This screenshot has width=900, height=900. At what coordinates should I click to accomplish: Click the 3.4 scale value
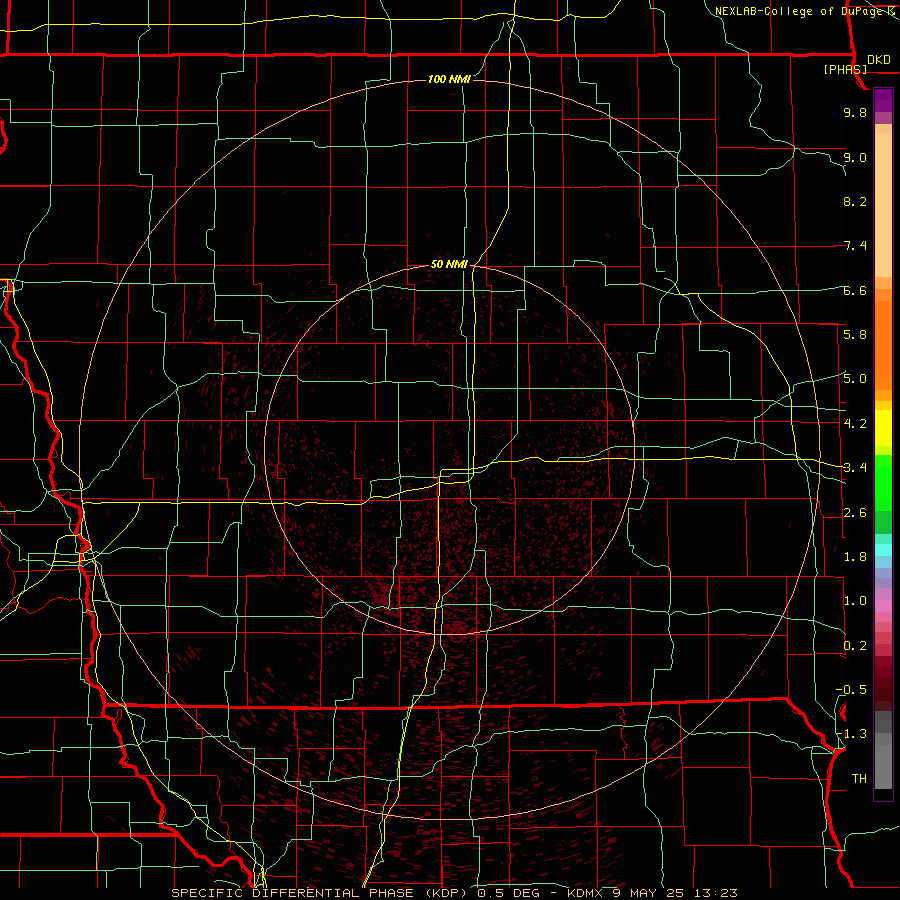coord(855,468)
